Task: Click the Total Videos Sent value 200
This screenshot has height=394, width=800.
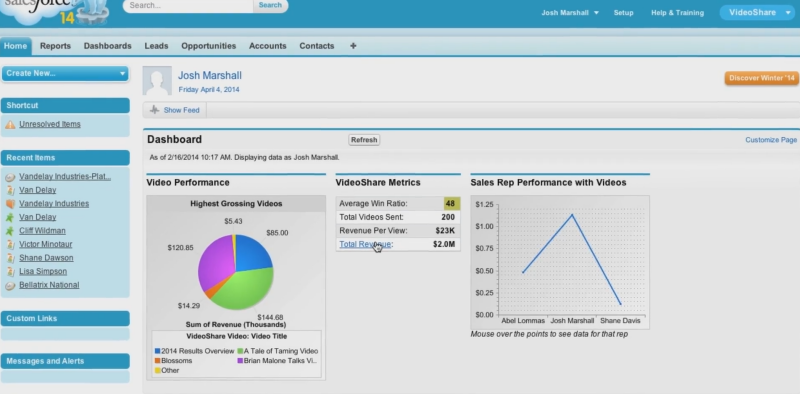Action: 448,217
